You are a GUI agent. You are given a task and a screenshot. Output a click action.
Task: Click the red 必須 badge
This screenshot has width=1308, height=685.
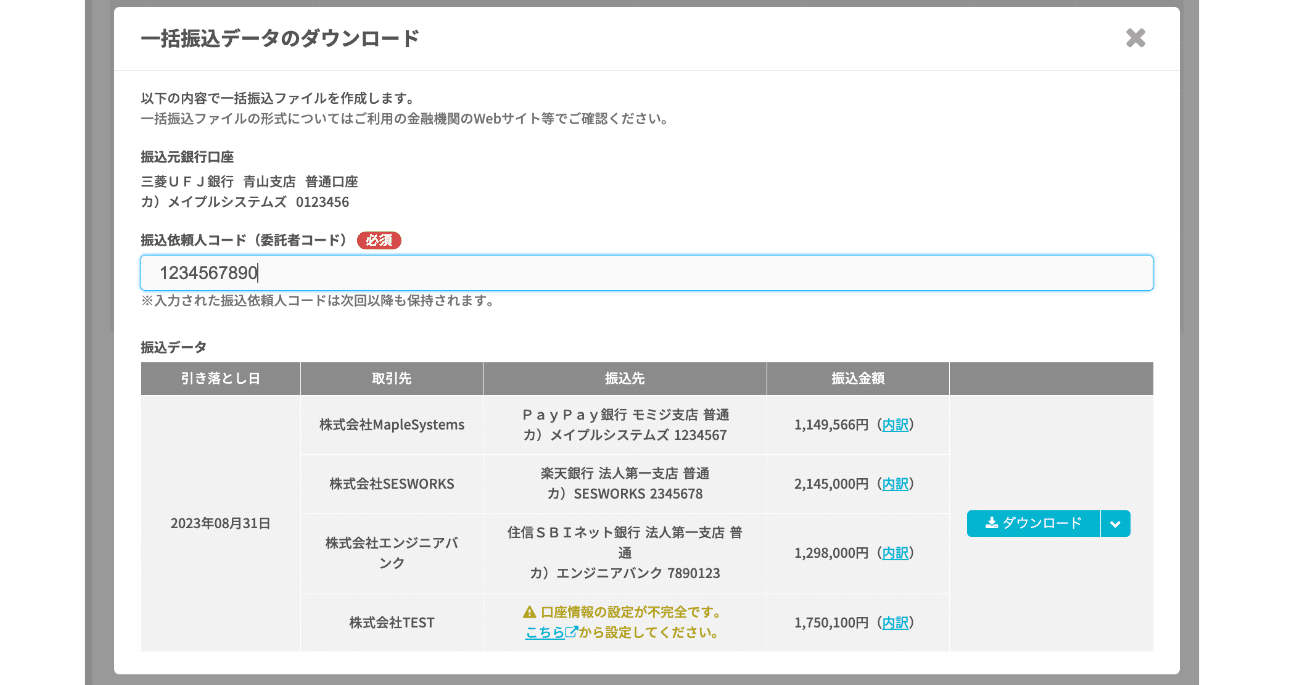click(x=379, y=240)
